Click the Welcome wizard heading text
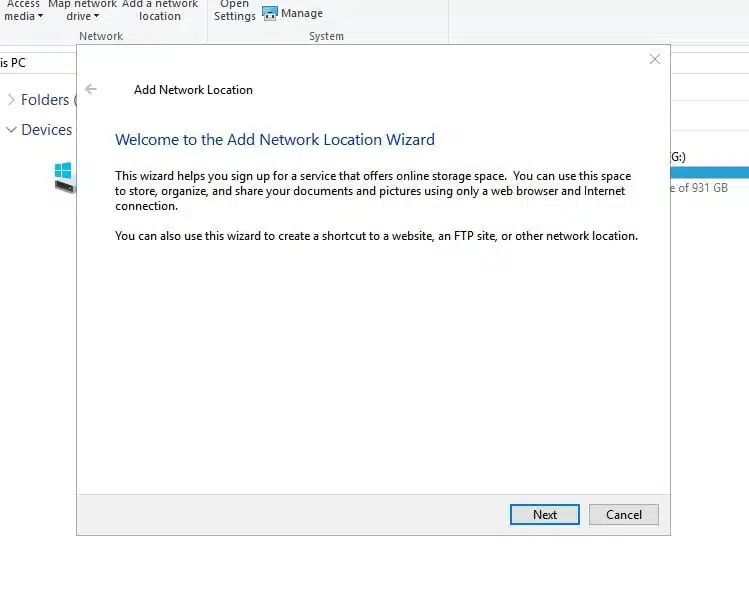The image size is (749, 590). click(275, 140)
